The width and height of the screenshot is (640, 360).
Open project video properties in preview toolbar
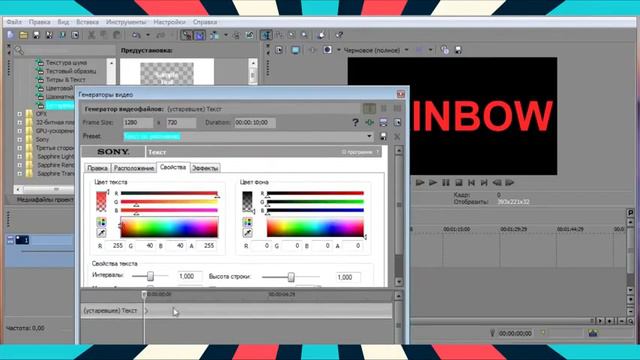click(x=279, y=50)
